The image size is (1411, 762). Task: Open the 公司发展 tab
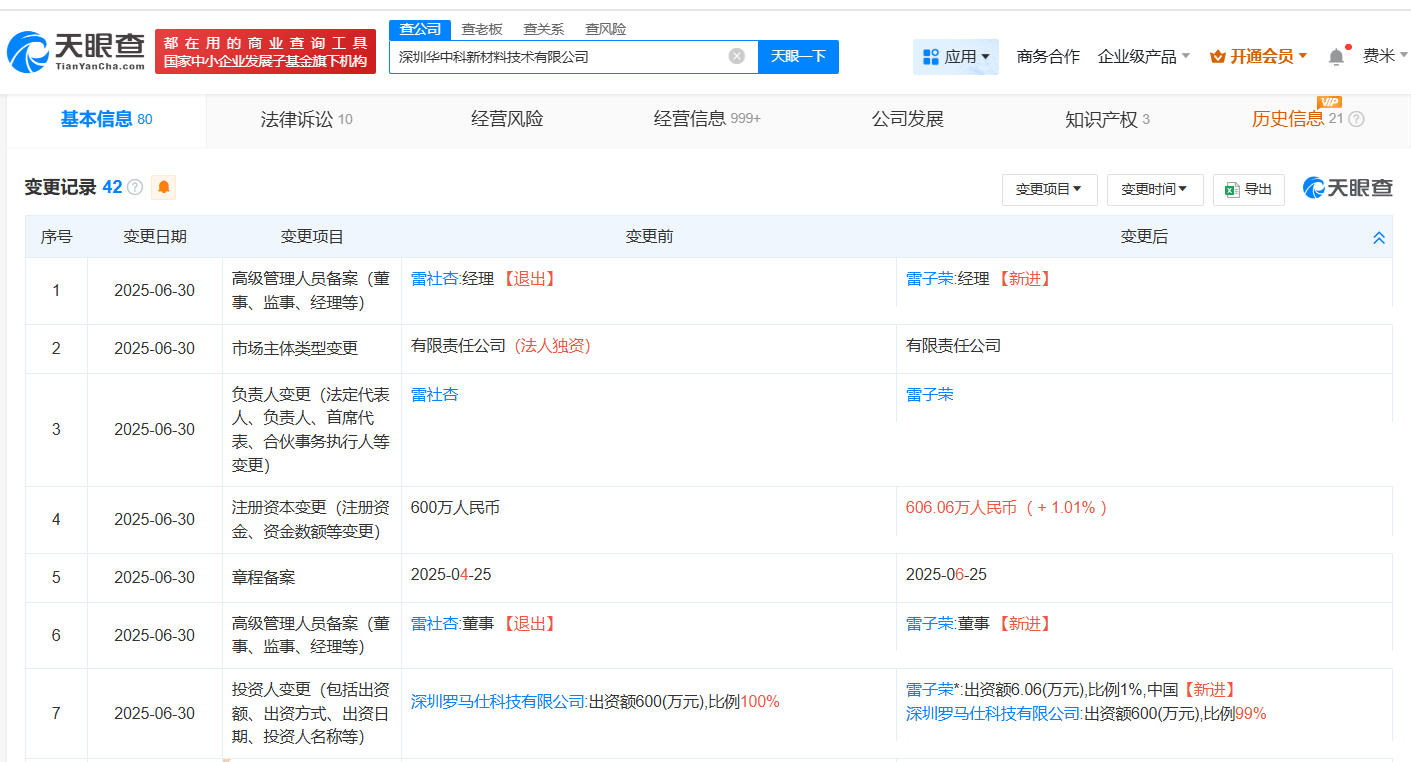[x=907, y=119]
